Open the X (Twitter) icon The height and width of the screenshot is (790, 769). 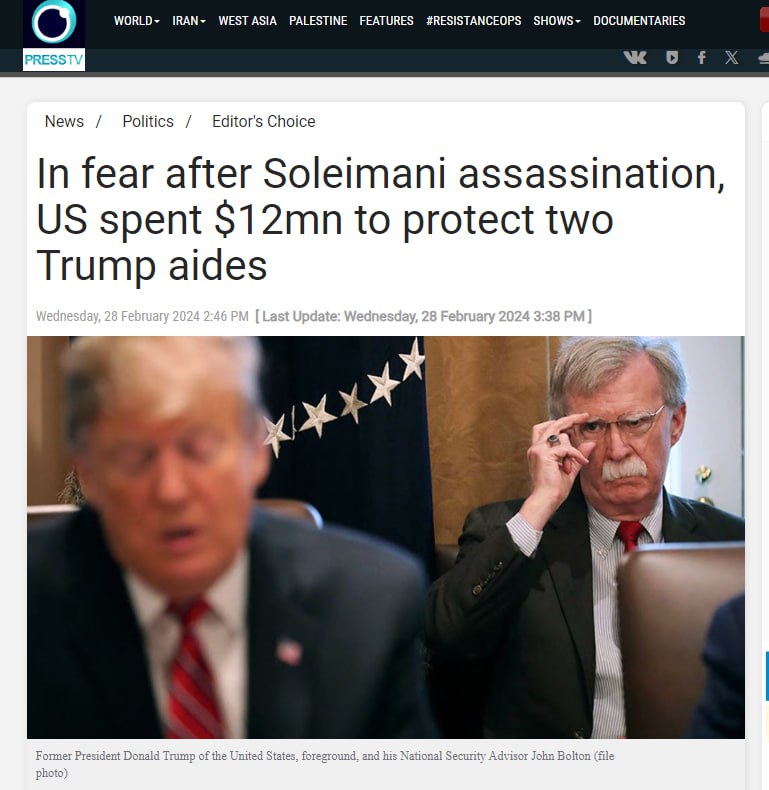(732, 57)
